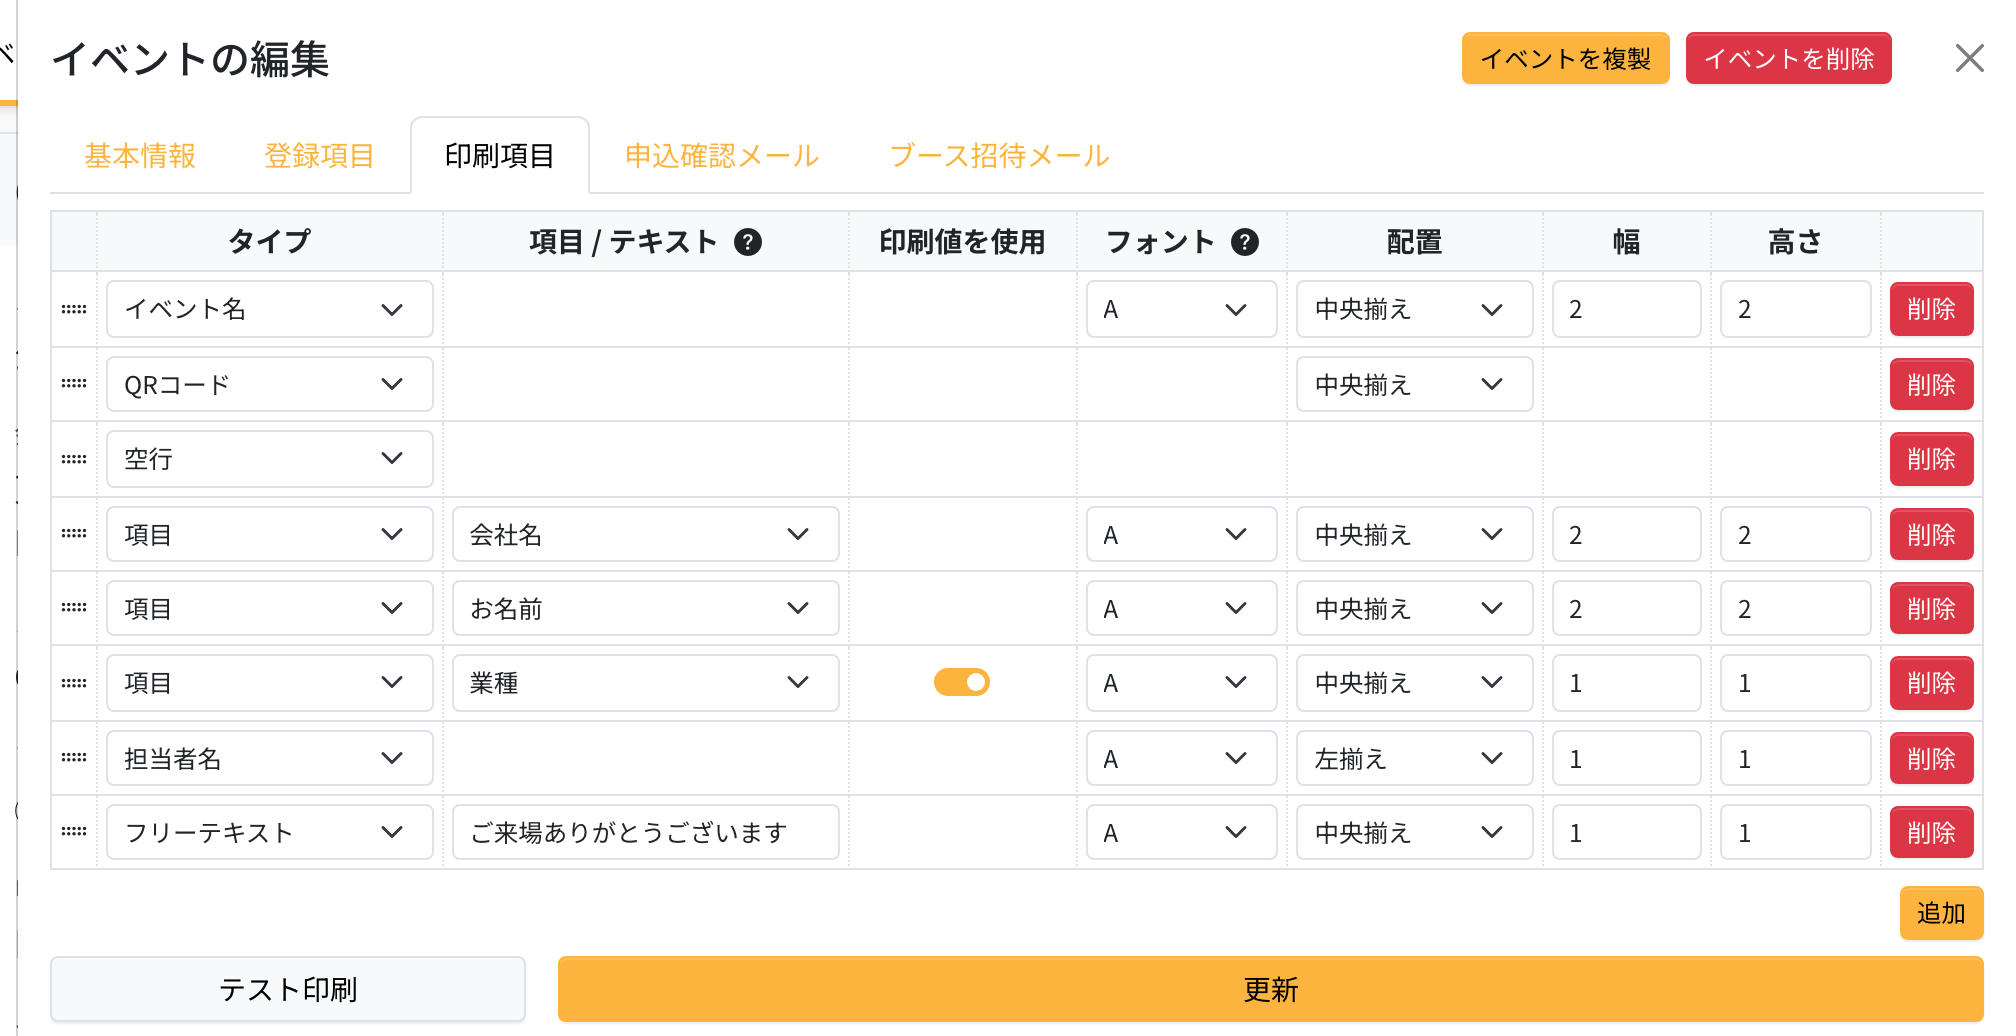Click the イベントを削除 button
This screenshot has height=1036, width=2016.
(1789, 58)
